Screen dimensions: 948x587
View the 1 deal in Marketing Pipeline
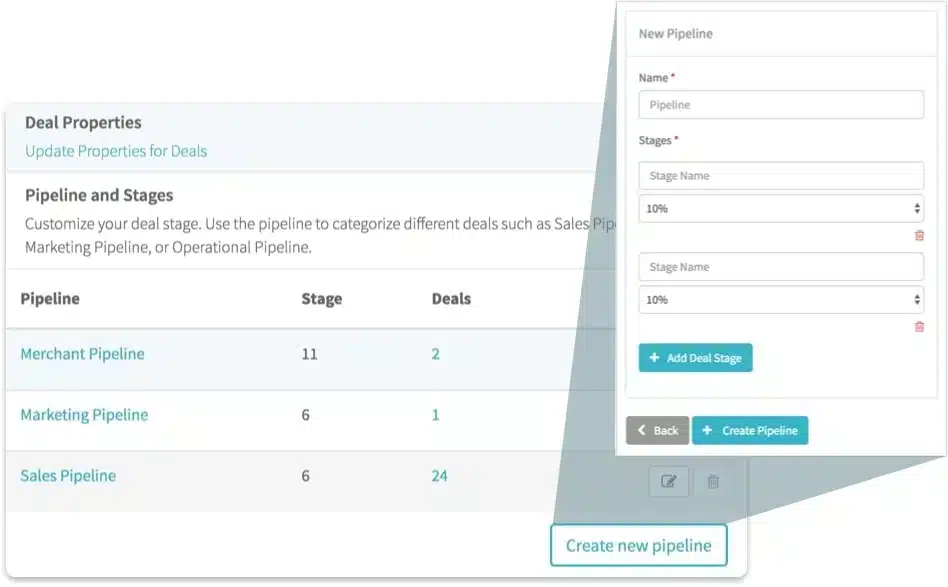pyautogui.click(x=435, y=415)
